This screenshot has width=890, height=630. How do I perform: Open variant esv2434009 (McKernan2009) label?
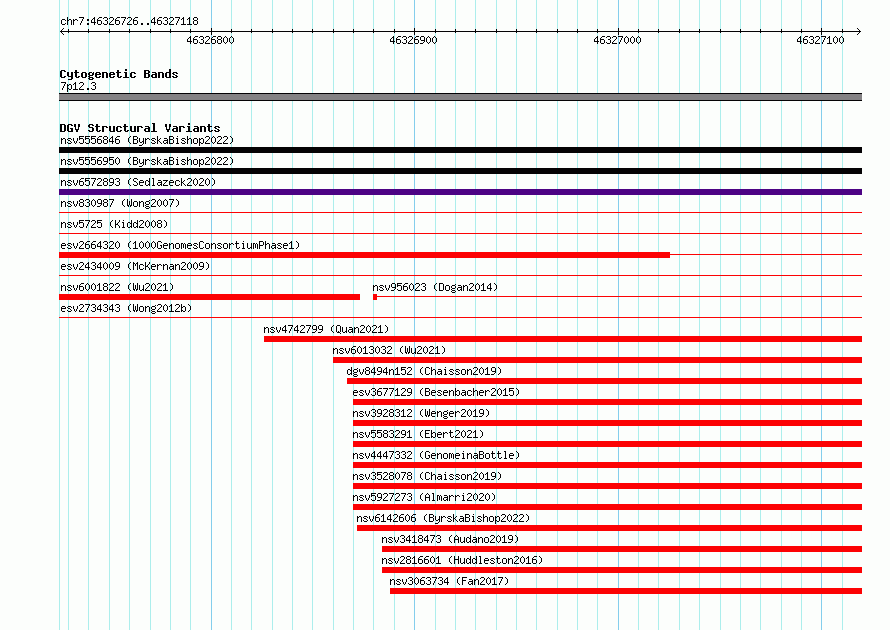click(135, 266)
